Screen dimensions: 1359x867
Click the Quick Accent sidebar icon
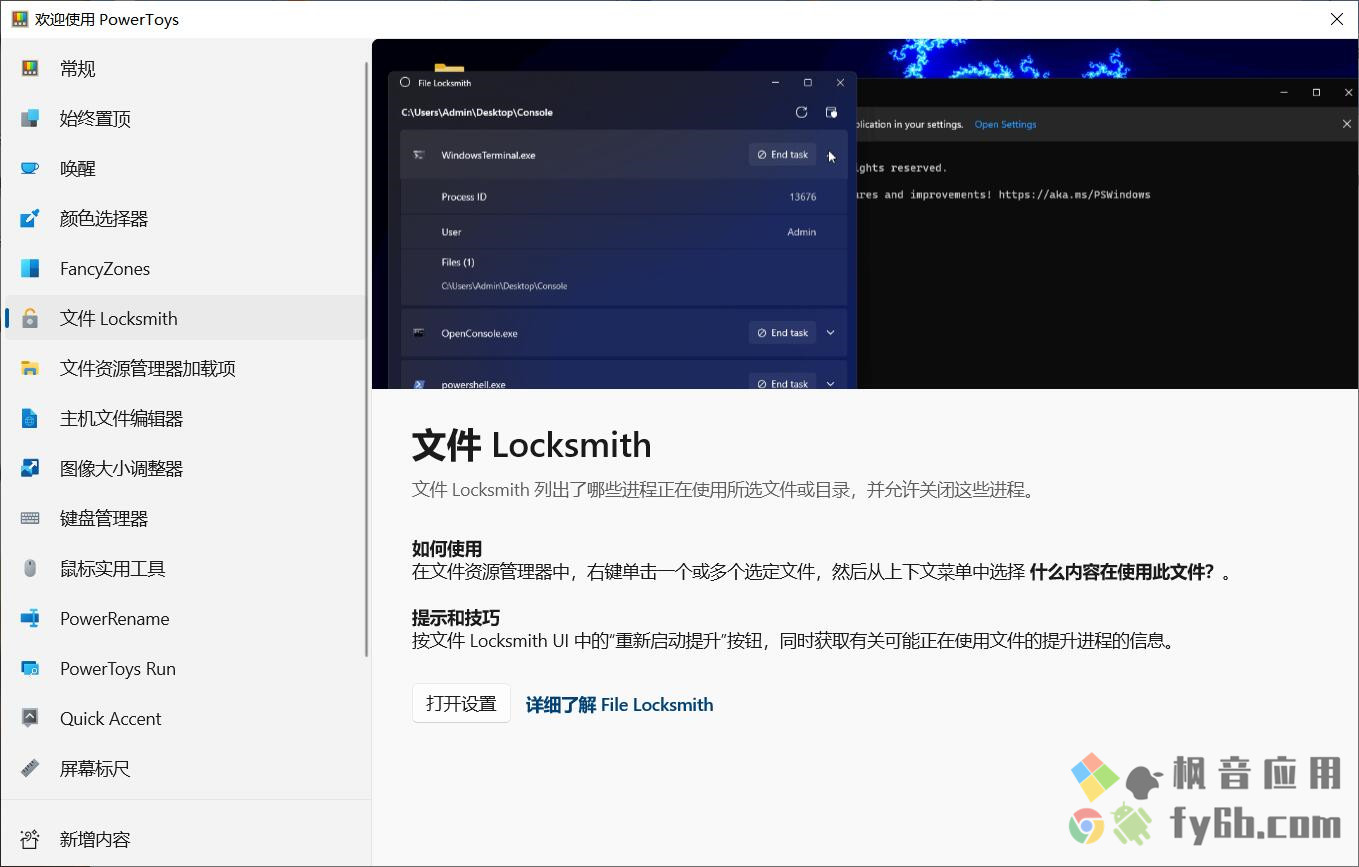point(30,719)
